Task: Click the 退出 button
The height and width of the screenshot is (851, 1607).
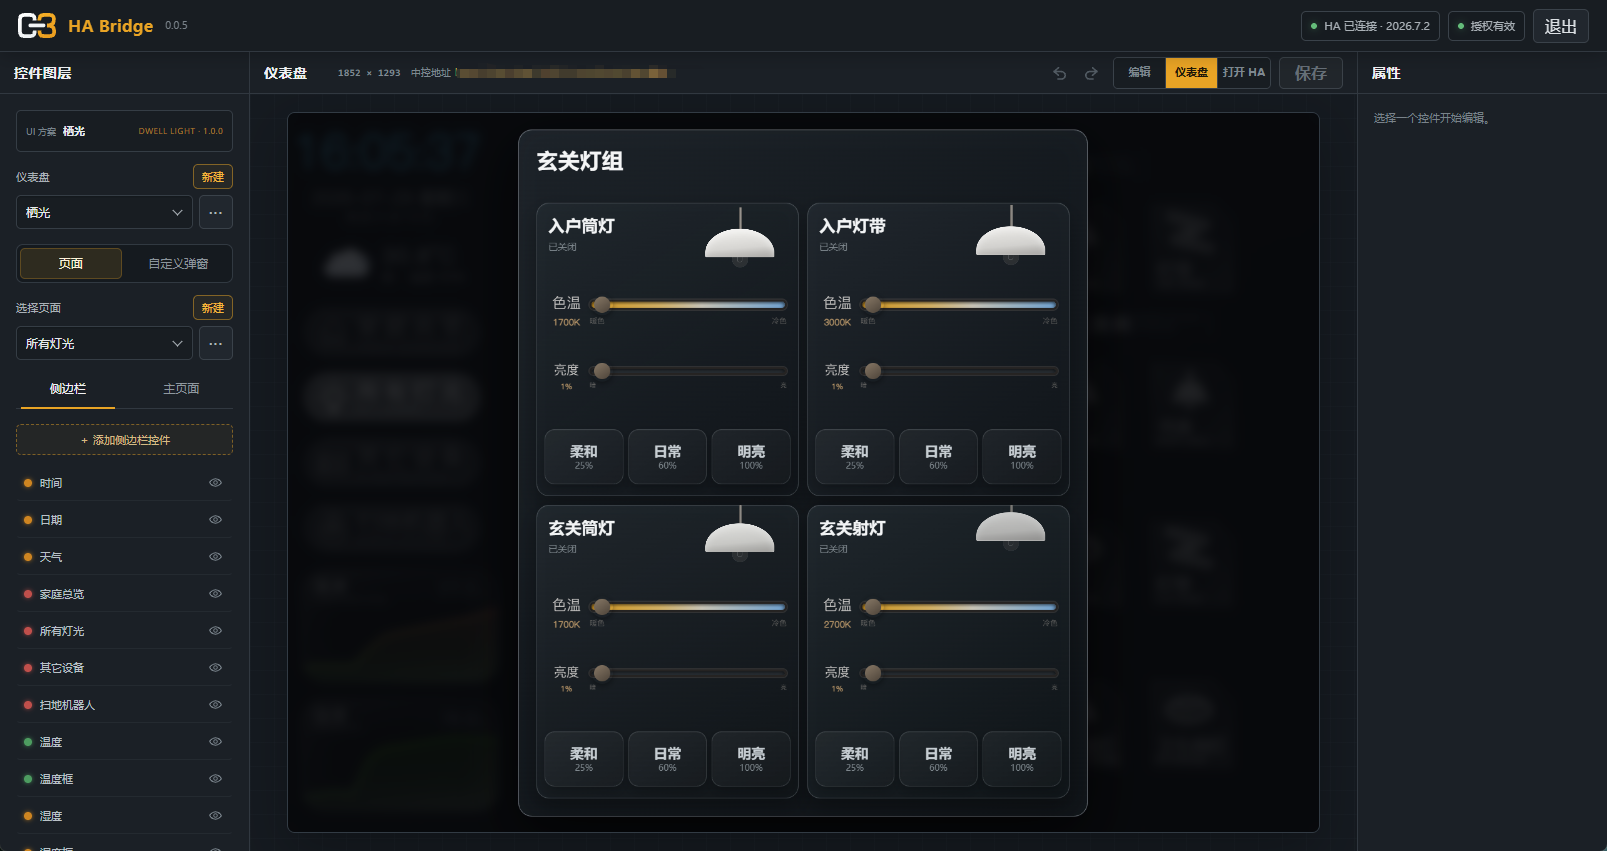Action: click(1560, 26)
